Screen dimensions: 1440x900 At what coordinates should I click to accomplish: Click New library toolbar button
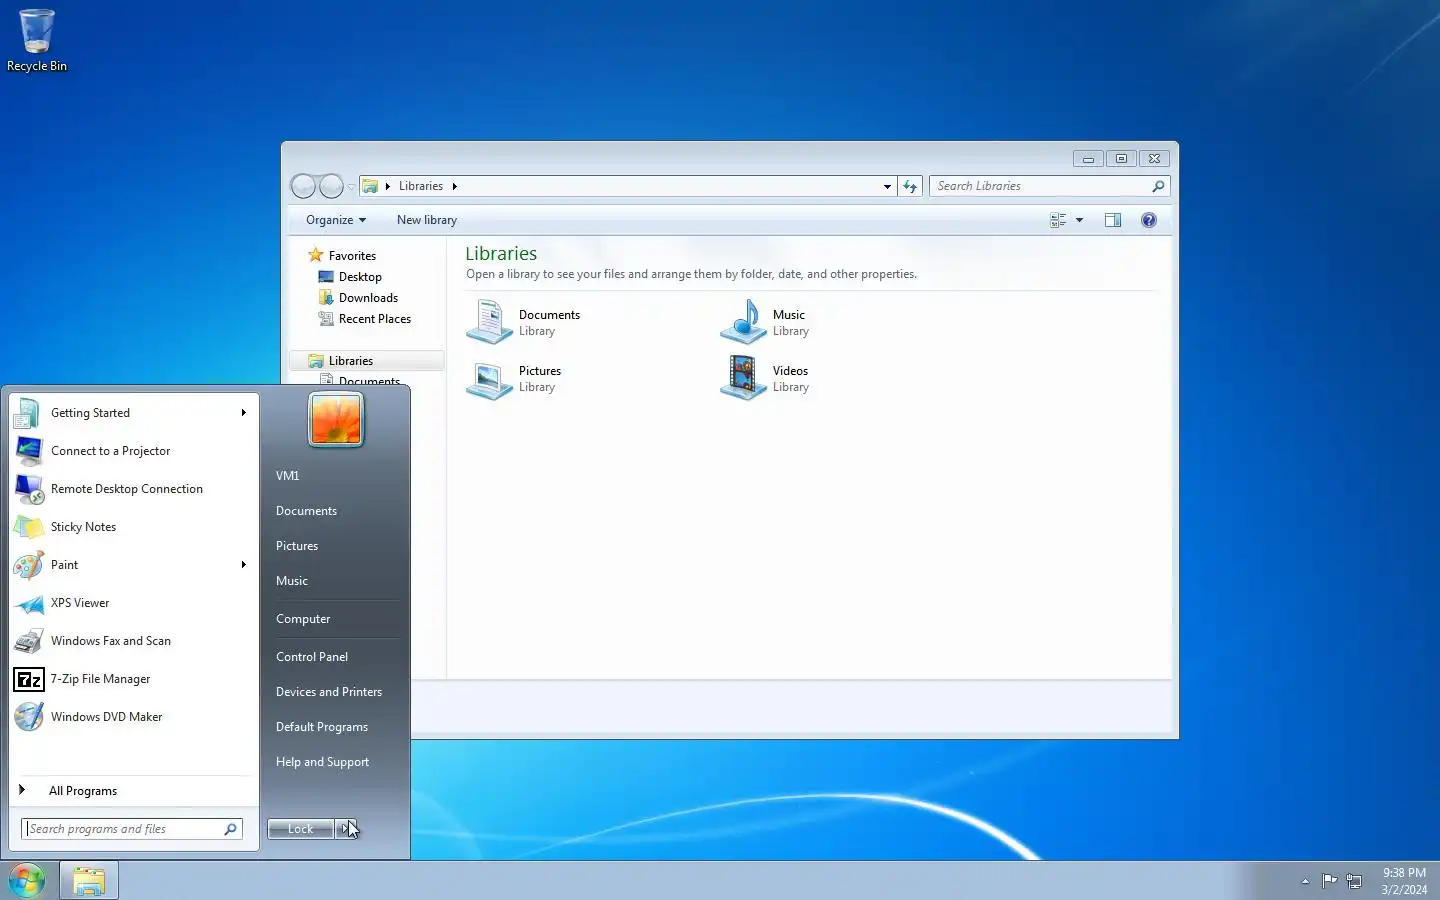[x=427, y=220]
